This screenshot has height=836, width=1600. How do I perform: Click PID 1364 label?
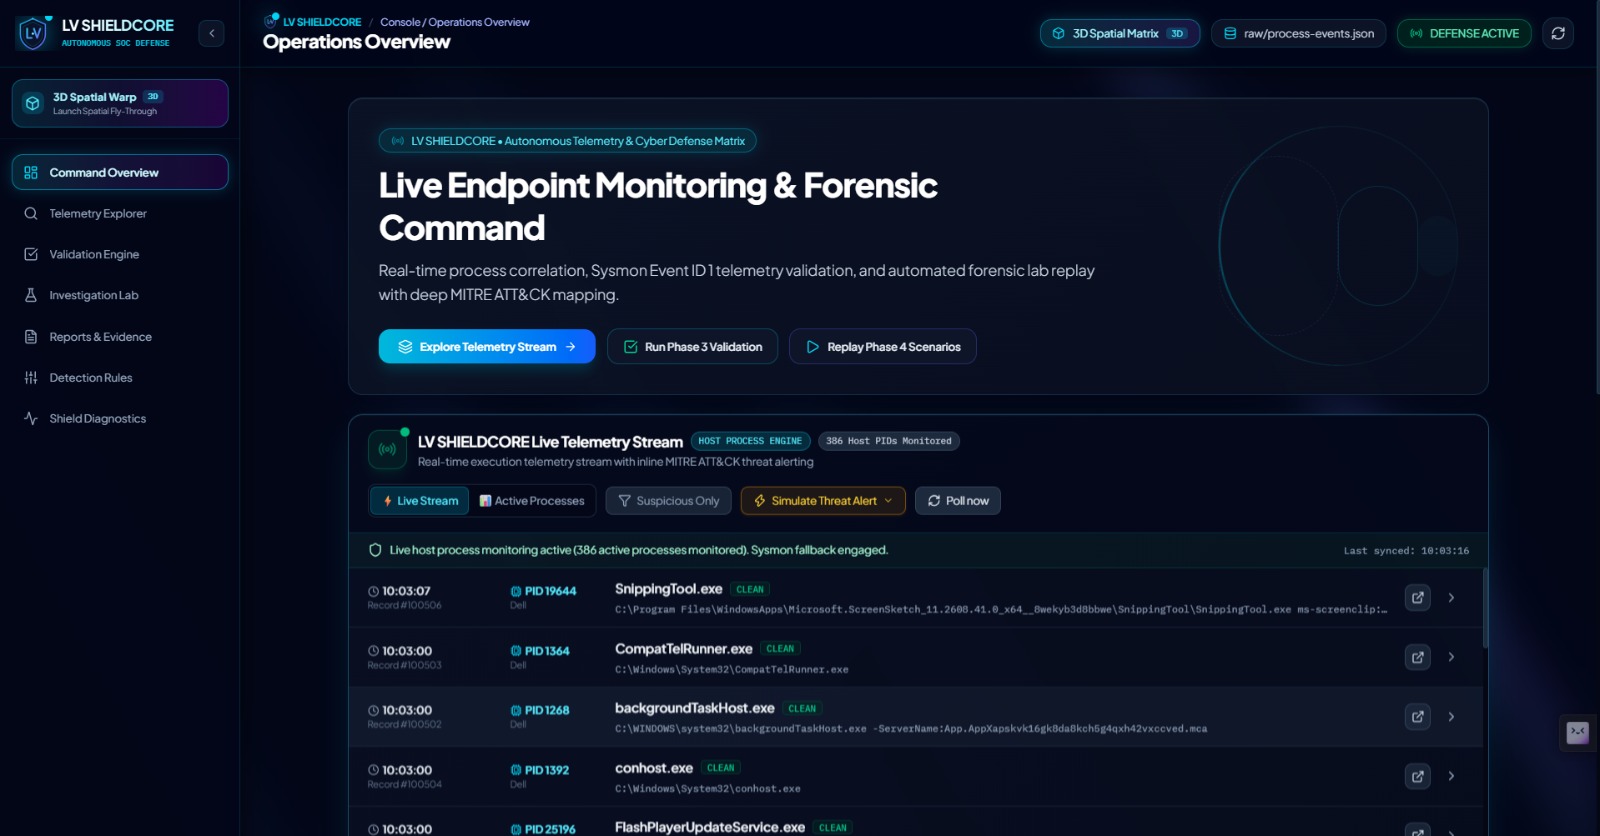(x=540, y=651)
